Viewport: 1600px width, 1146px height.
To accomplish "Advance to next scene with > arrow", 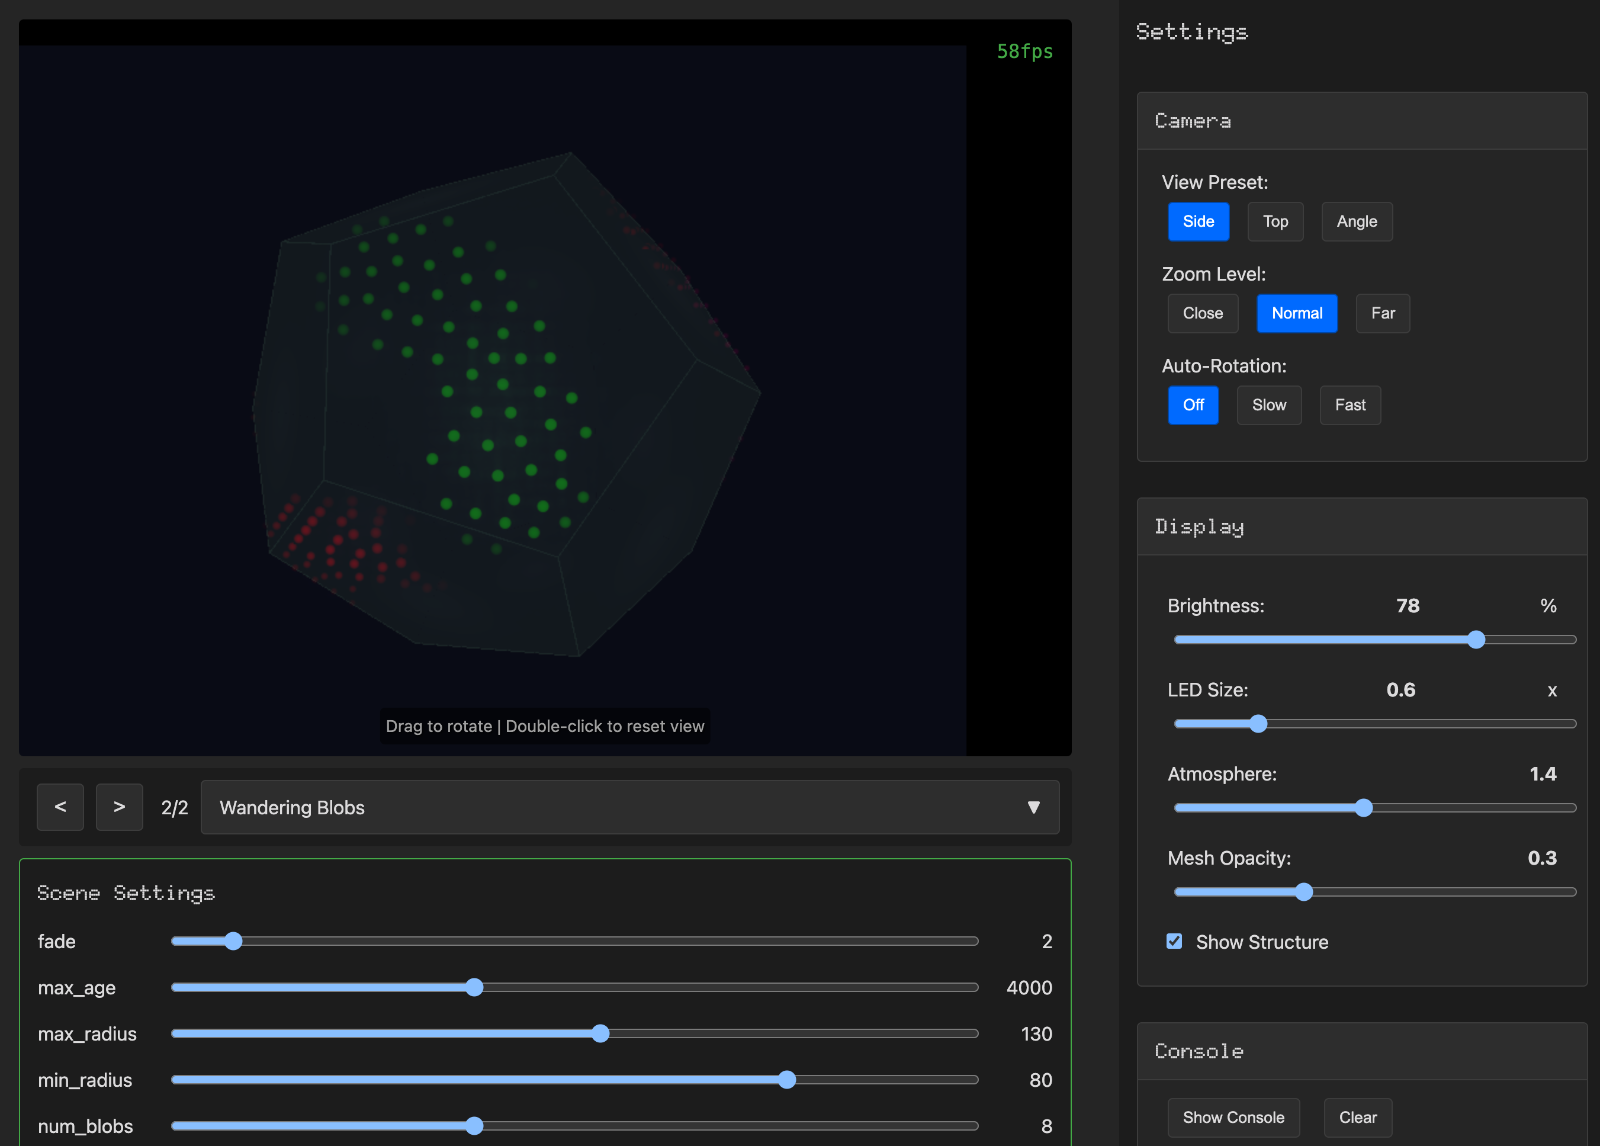I will [x=119, y=807].
